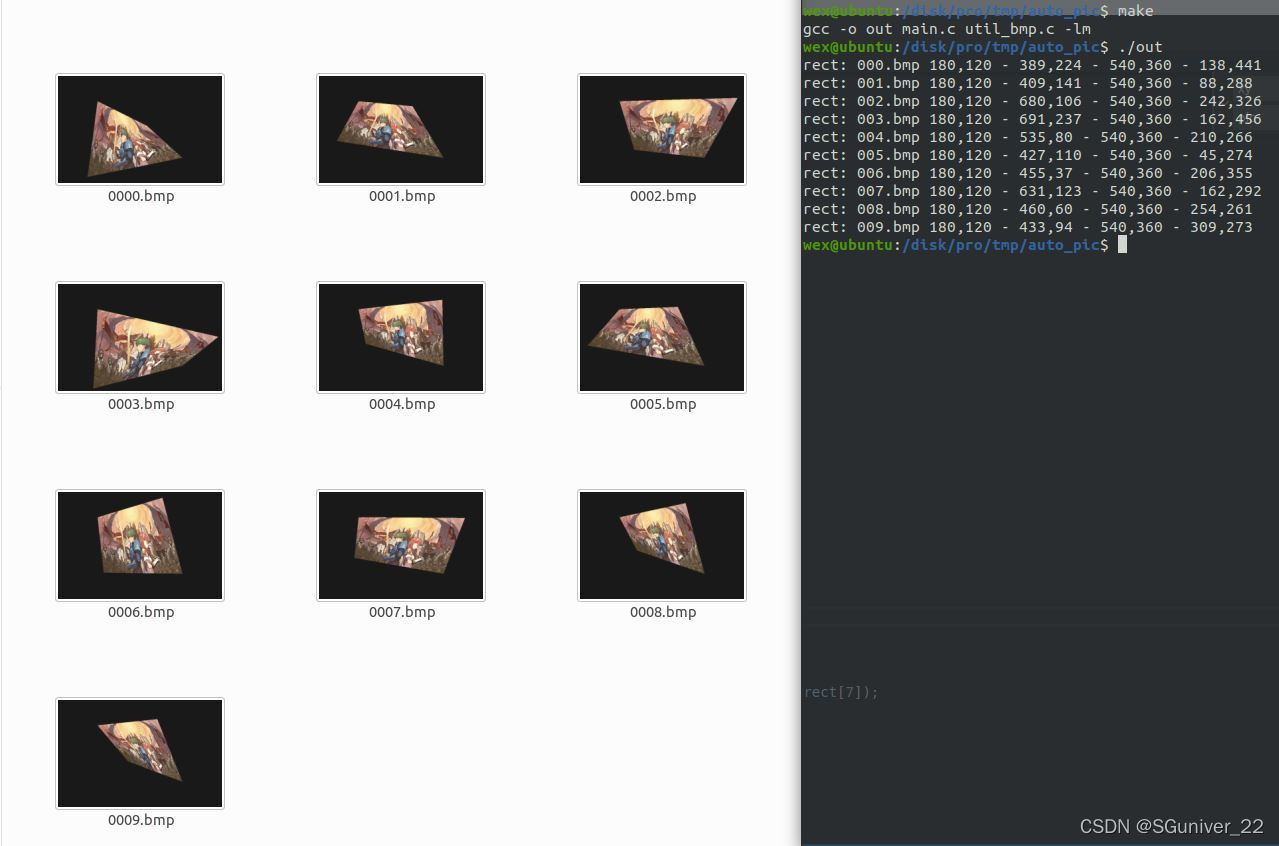Click the file name label 0008.bmp
The height and width of the screenshot is (846, 1279).
663,612
